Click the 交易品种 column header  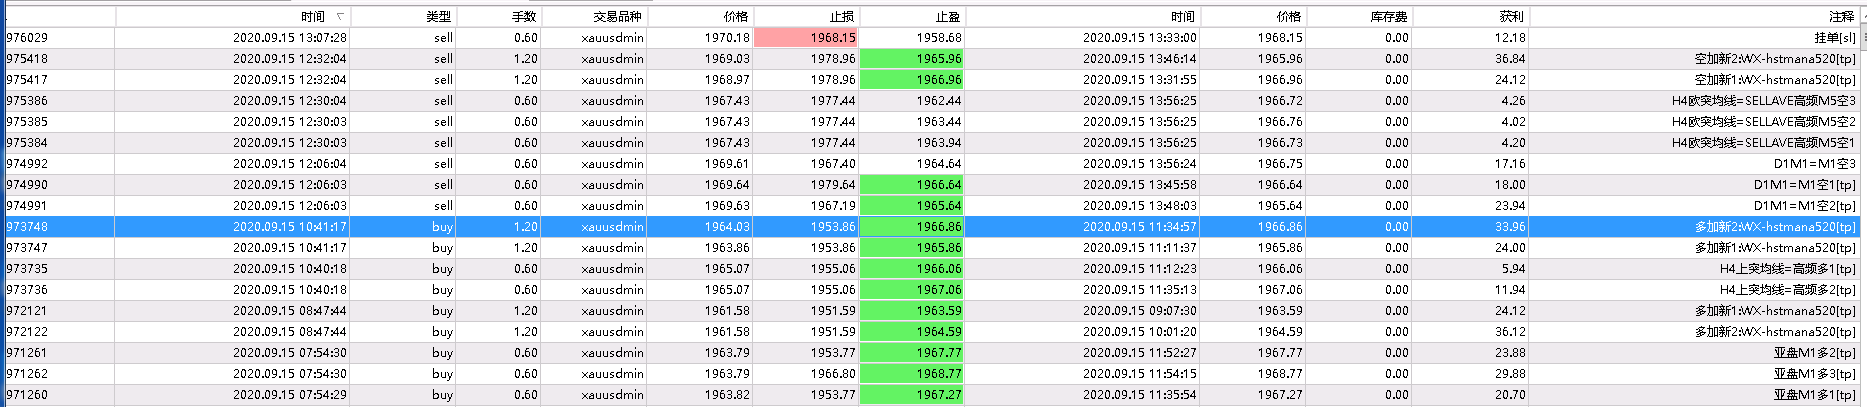coord(617,16)
